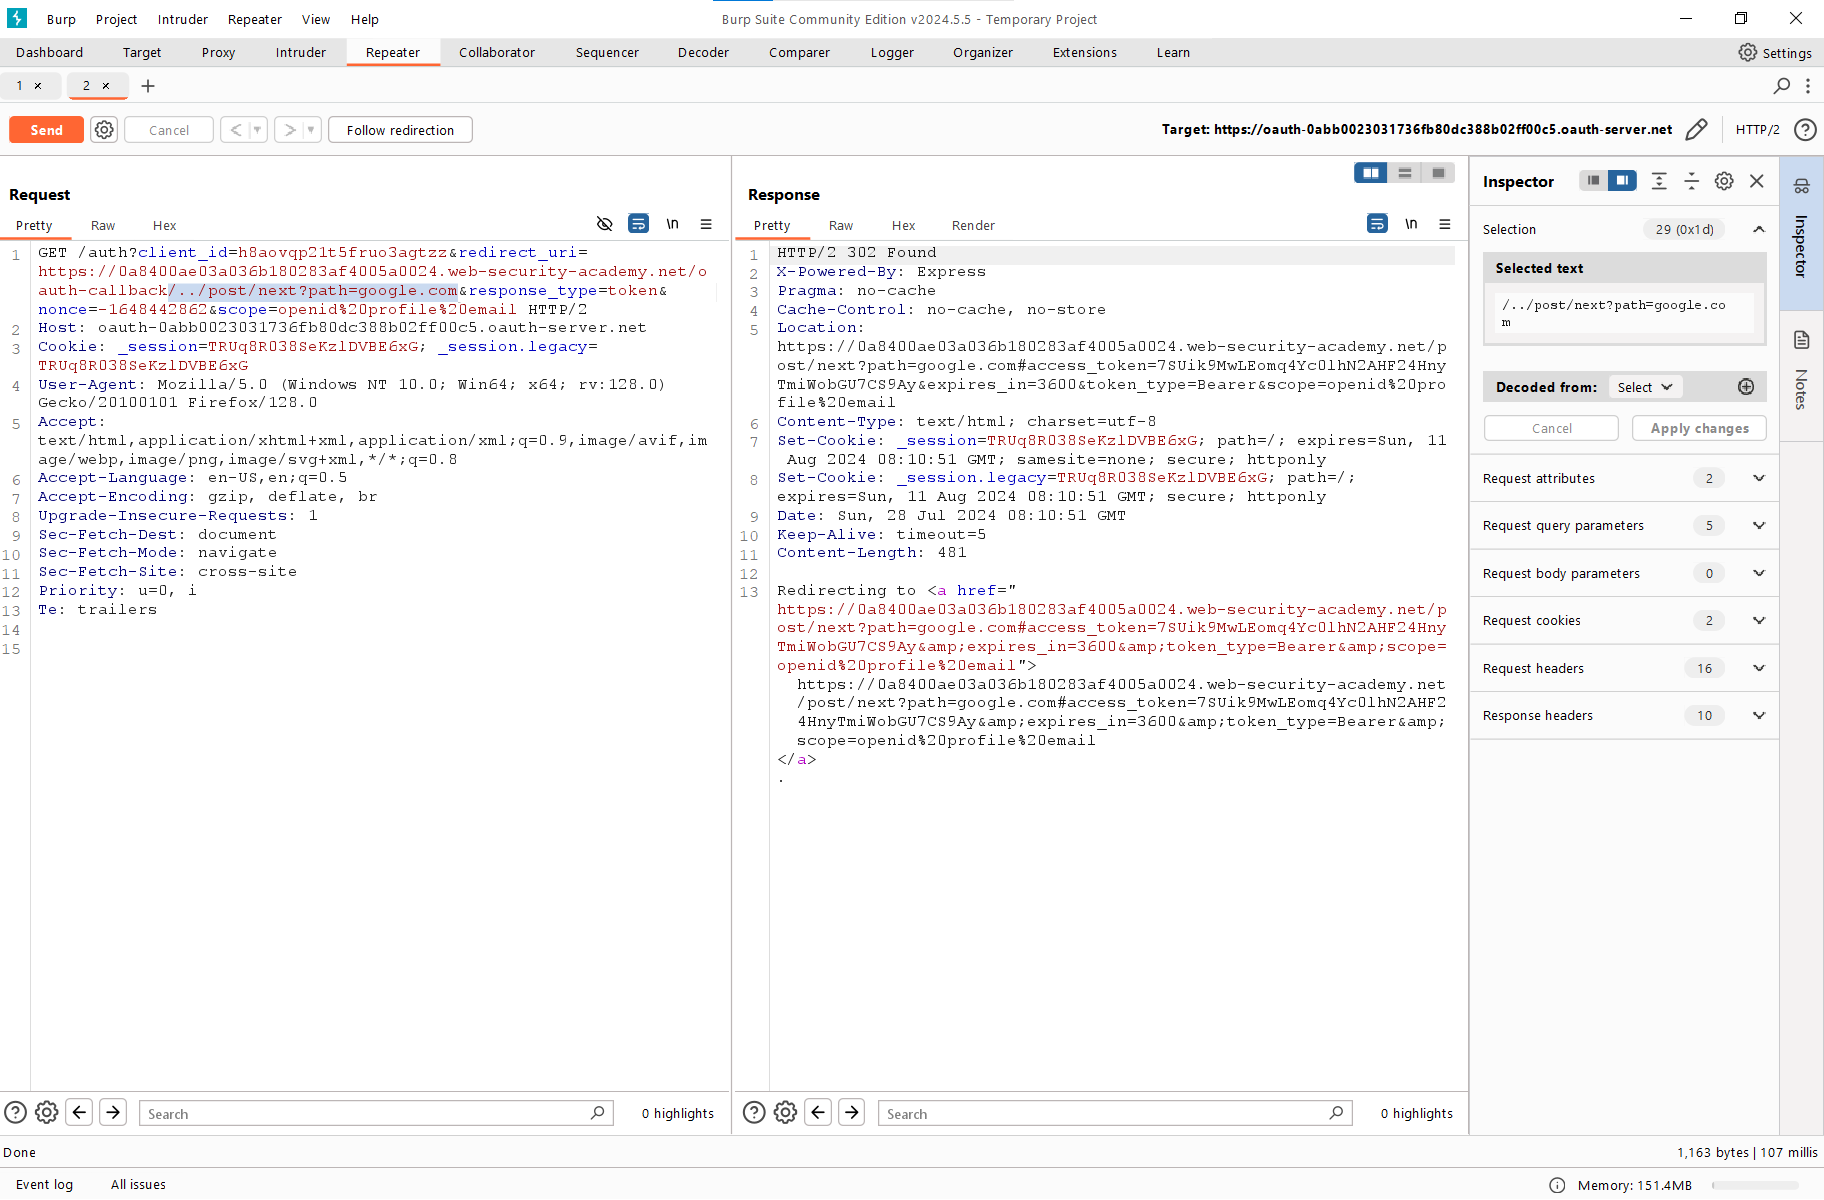Open Request search settings gear
This screenshot has width=1824, height=1200.
pyautogui.click(x=47, y=1113)
